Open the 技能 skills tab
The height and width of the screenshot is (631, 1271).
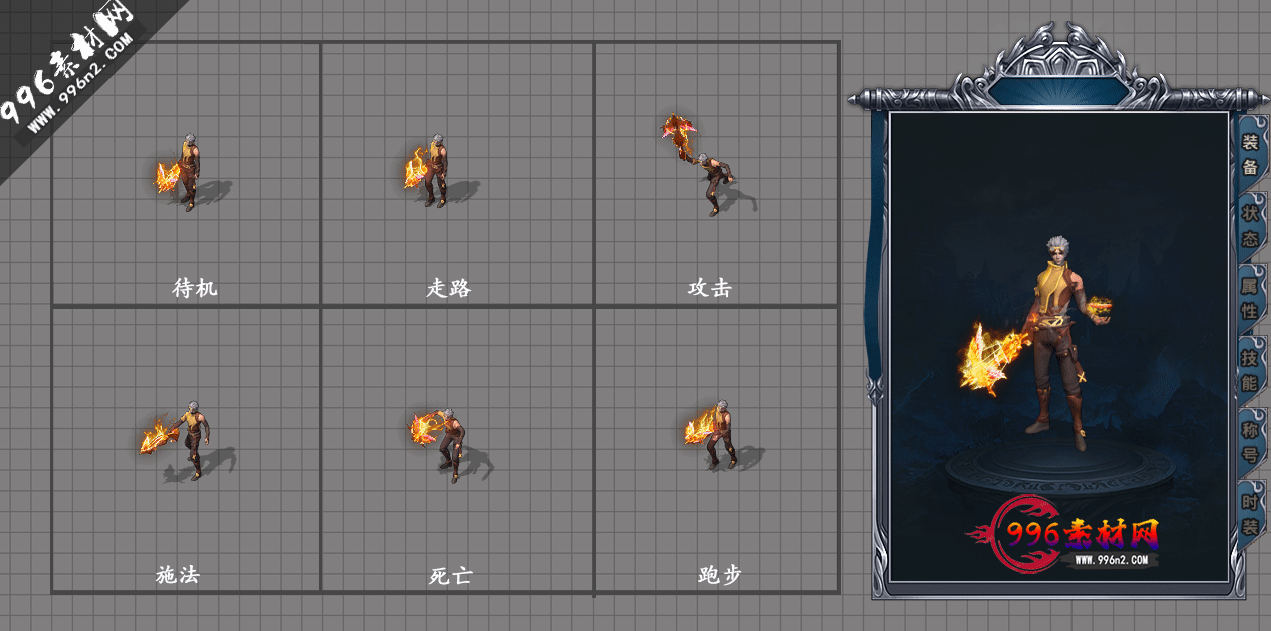click(1250, 370)
